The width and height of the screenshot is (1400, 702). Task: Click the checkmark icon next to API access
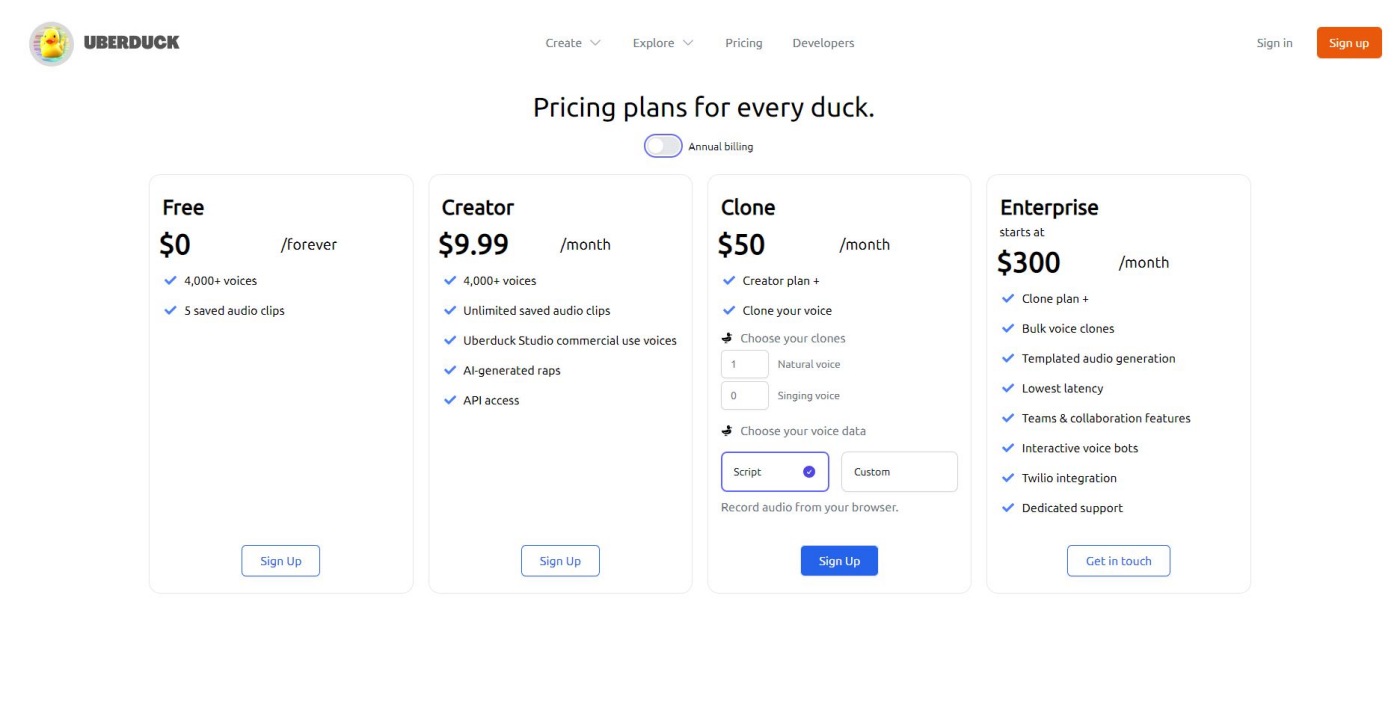[x=450, y=400]
